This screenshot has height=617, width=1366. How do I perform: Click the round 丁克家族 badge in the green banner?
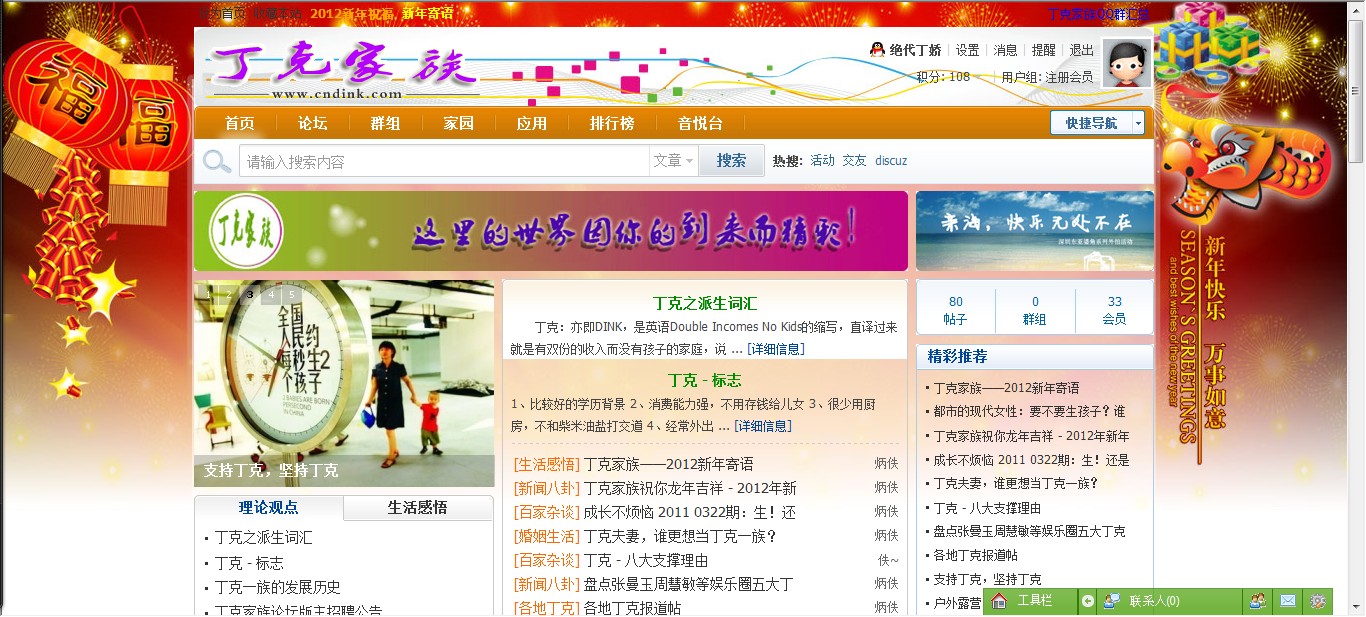pyautogui.click(x=245, y=231)
